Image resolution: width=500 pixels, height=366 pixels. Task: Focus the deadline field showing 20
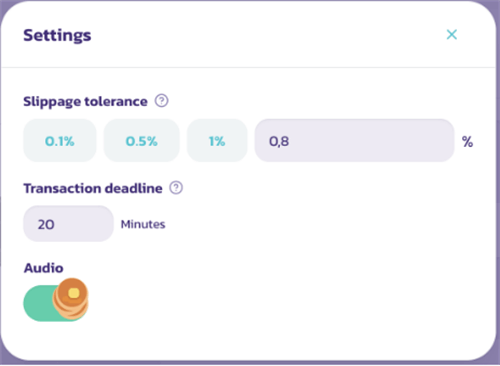point(68,224)
